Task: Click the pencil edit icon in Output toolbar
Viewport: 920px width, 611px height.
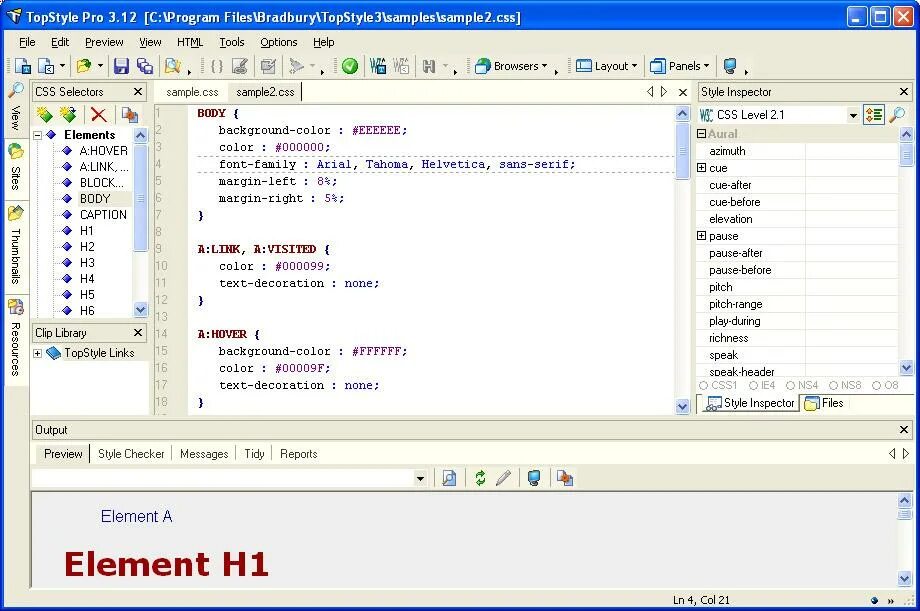Action: pos(503,478)
